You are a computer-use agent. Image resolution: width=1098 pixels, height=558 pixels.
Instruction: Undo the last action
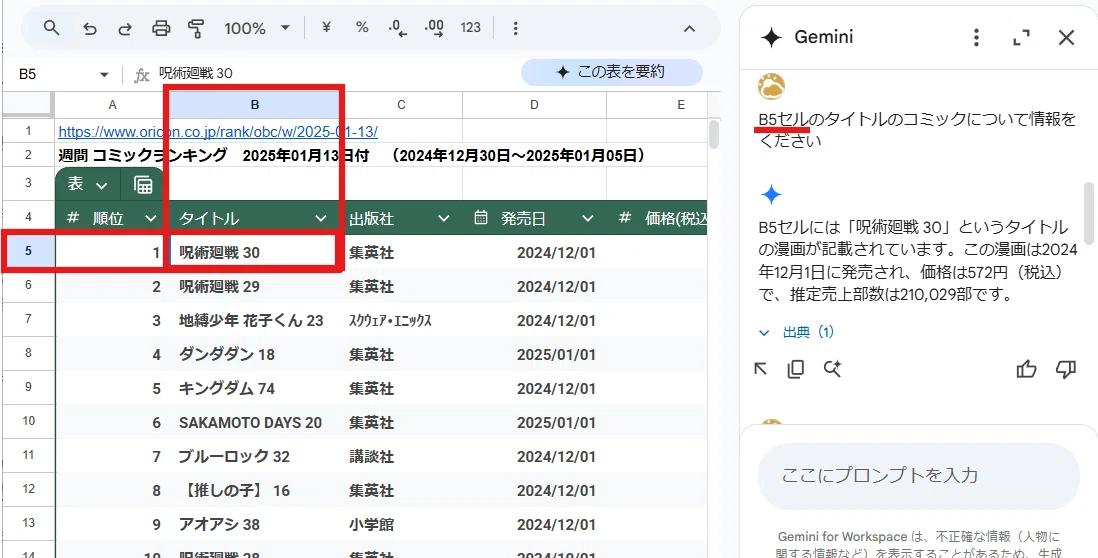[x=90, y=28]
